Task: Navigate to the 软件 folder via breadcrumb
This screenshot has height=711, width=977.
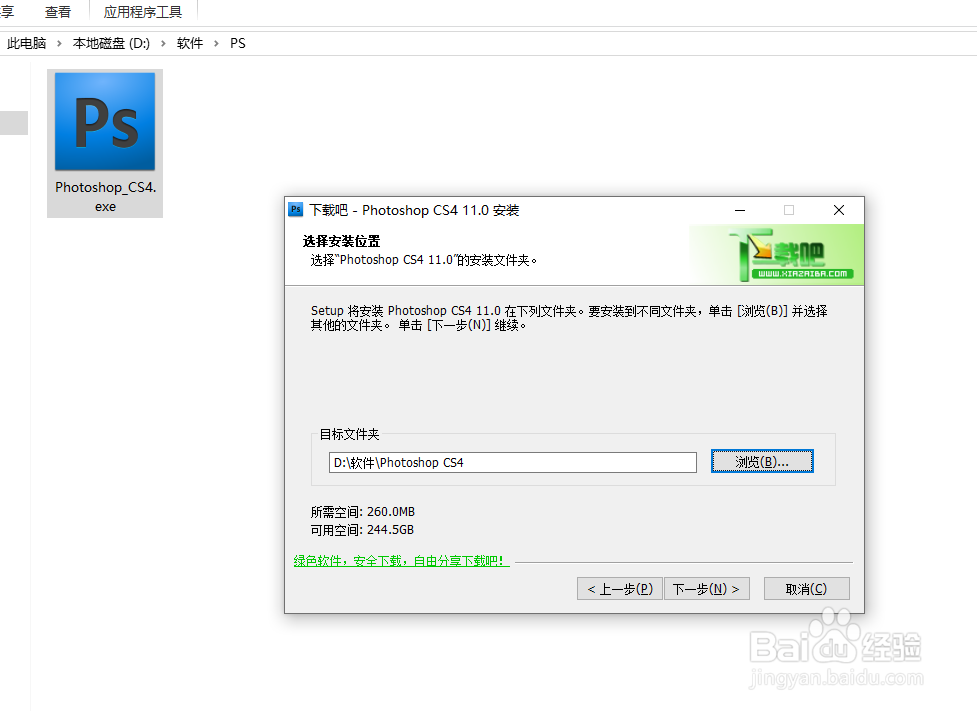Action: (x=189, y=43)
